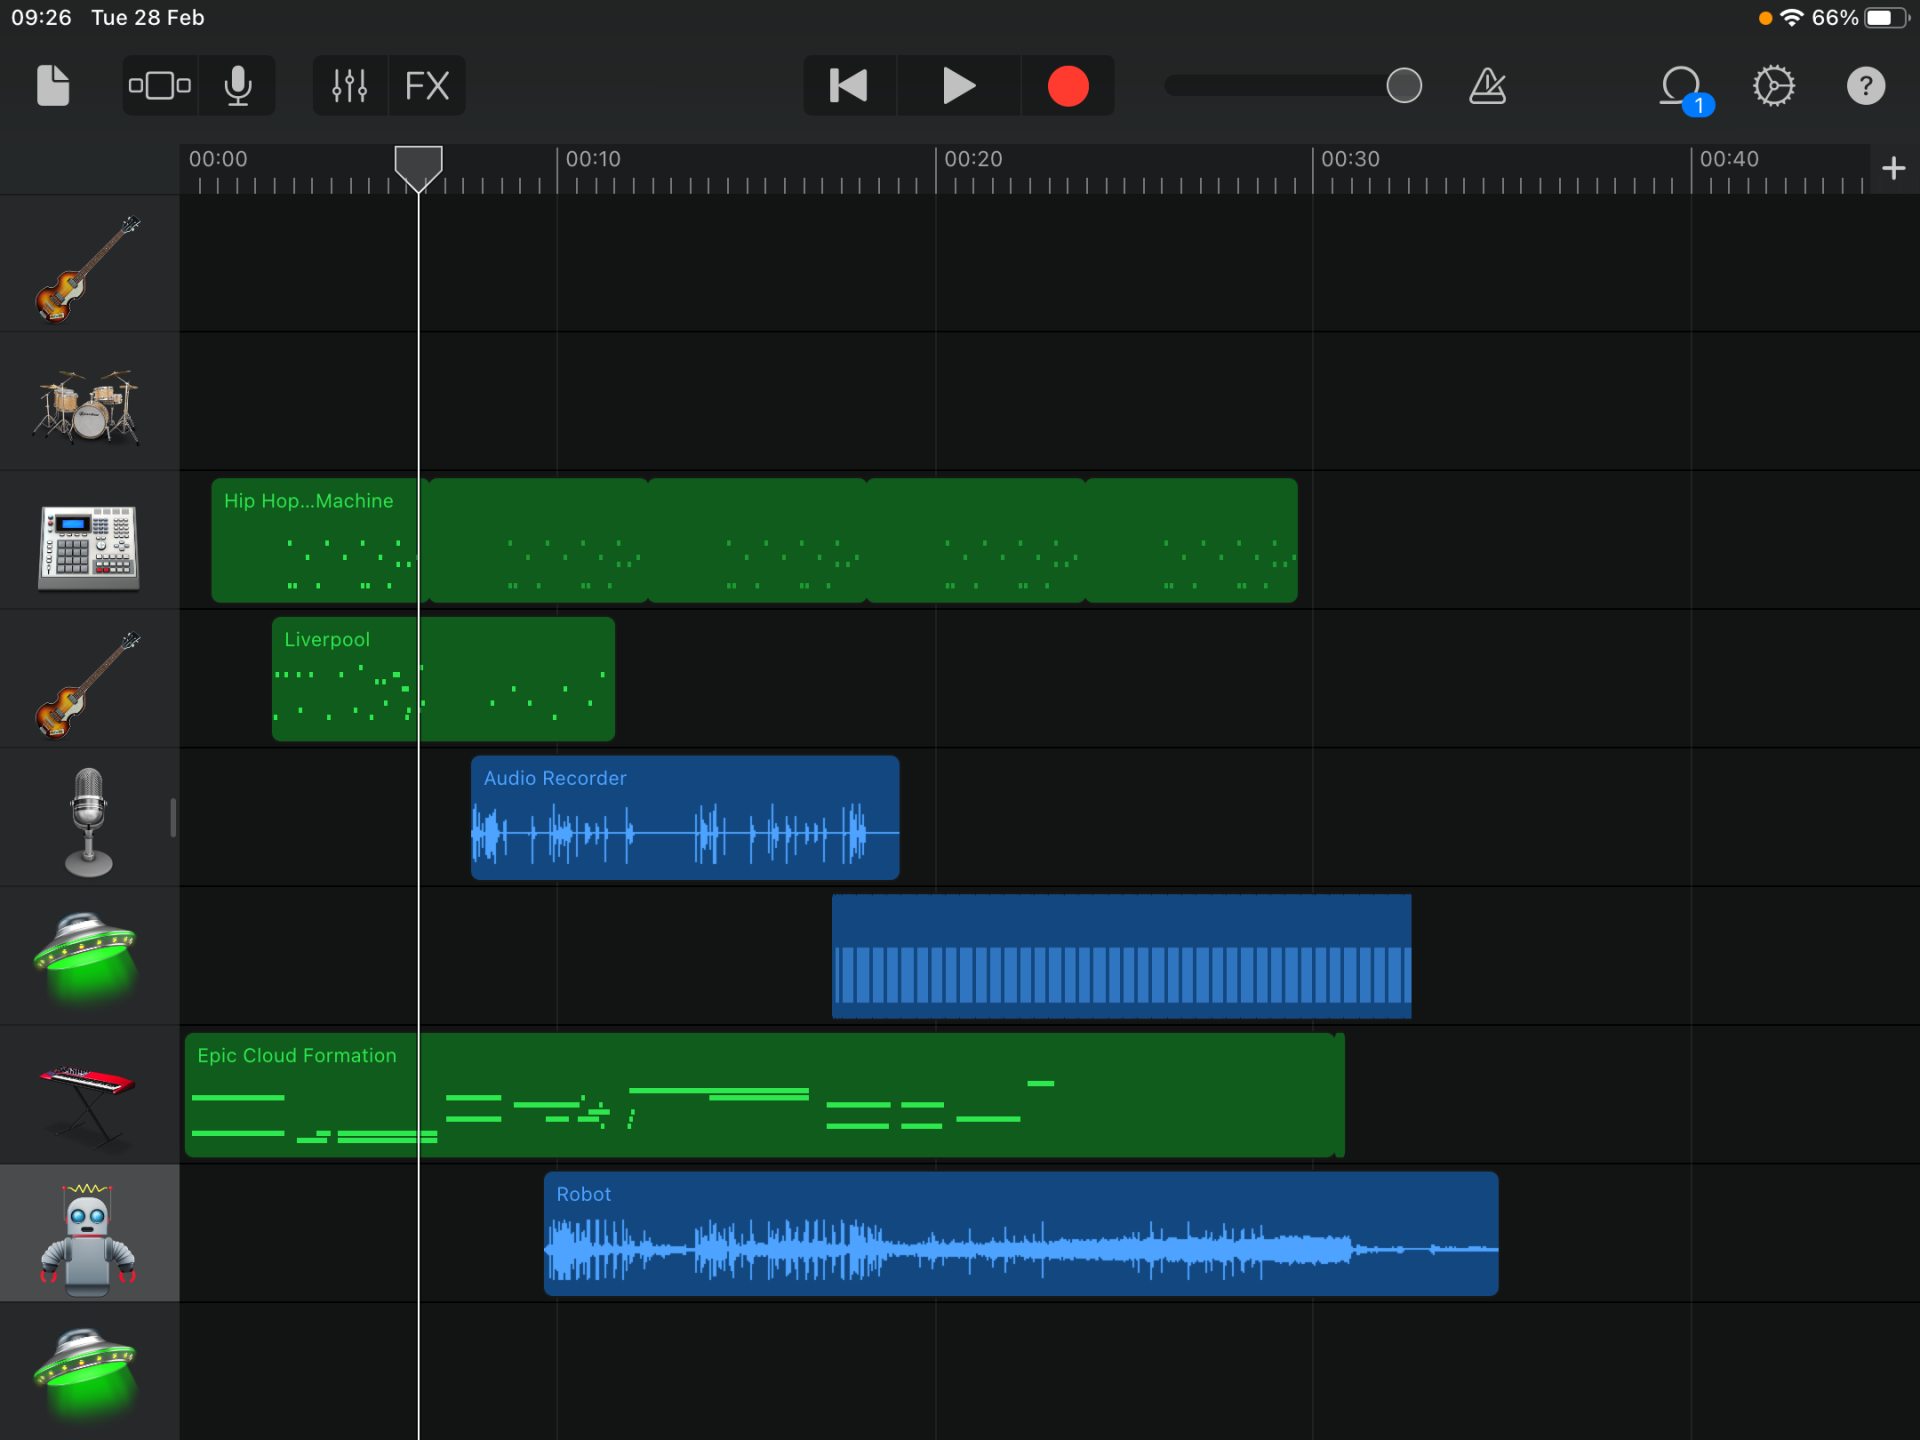
Task: Tap the FX button
Action: [x=427, y=85]
